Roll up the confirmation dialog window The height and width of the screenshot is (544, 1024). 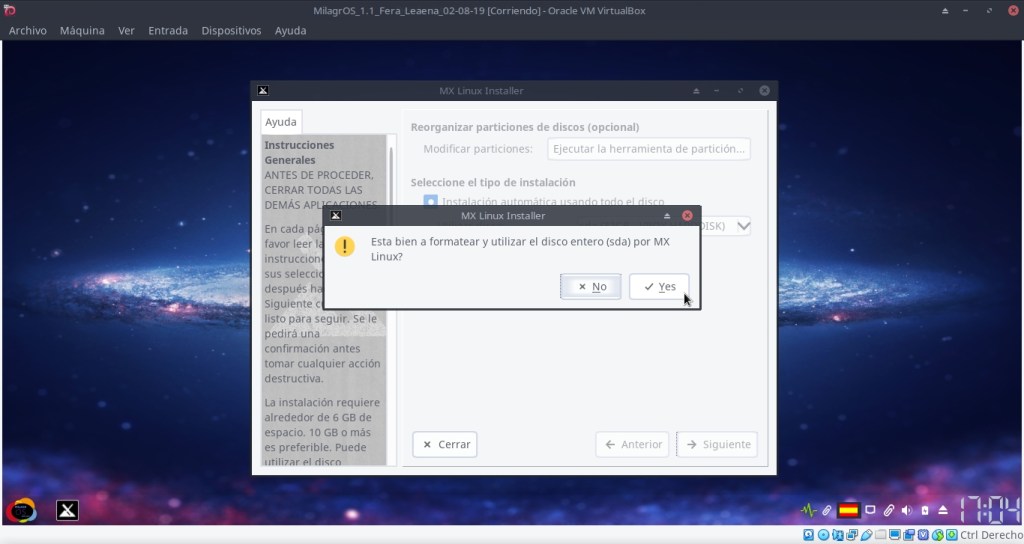667,215
